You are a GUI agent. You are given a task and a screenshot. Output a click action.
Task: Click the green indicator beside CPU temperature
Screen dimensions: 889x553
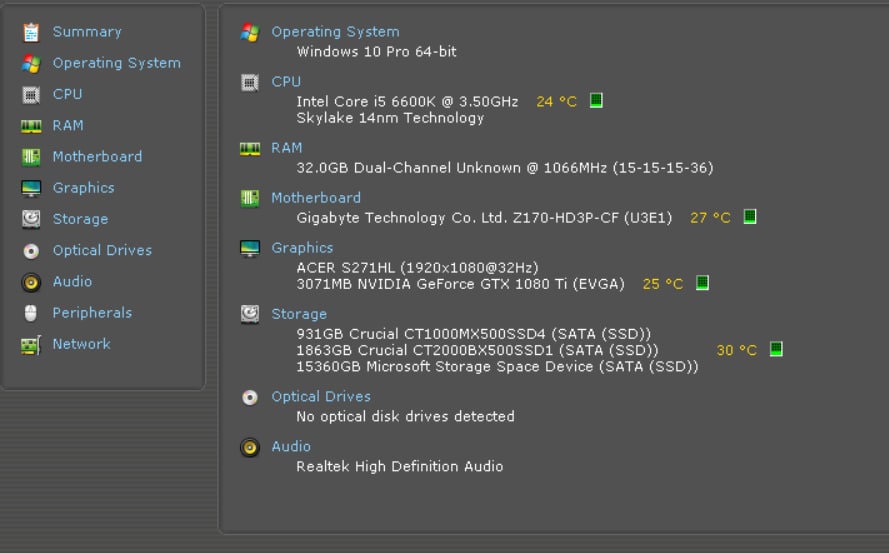596,101
